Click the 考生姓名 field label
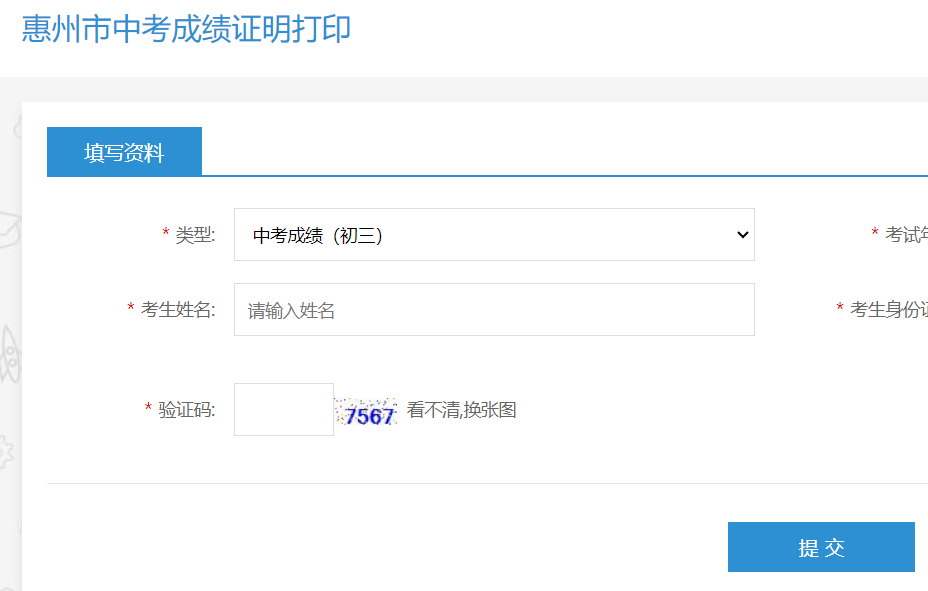Screen dimensions: 928x591 178,310
